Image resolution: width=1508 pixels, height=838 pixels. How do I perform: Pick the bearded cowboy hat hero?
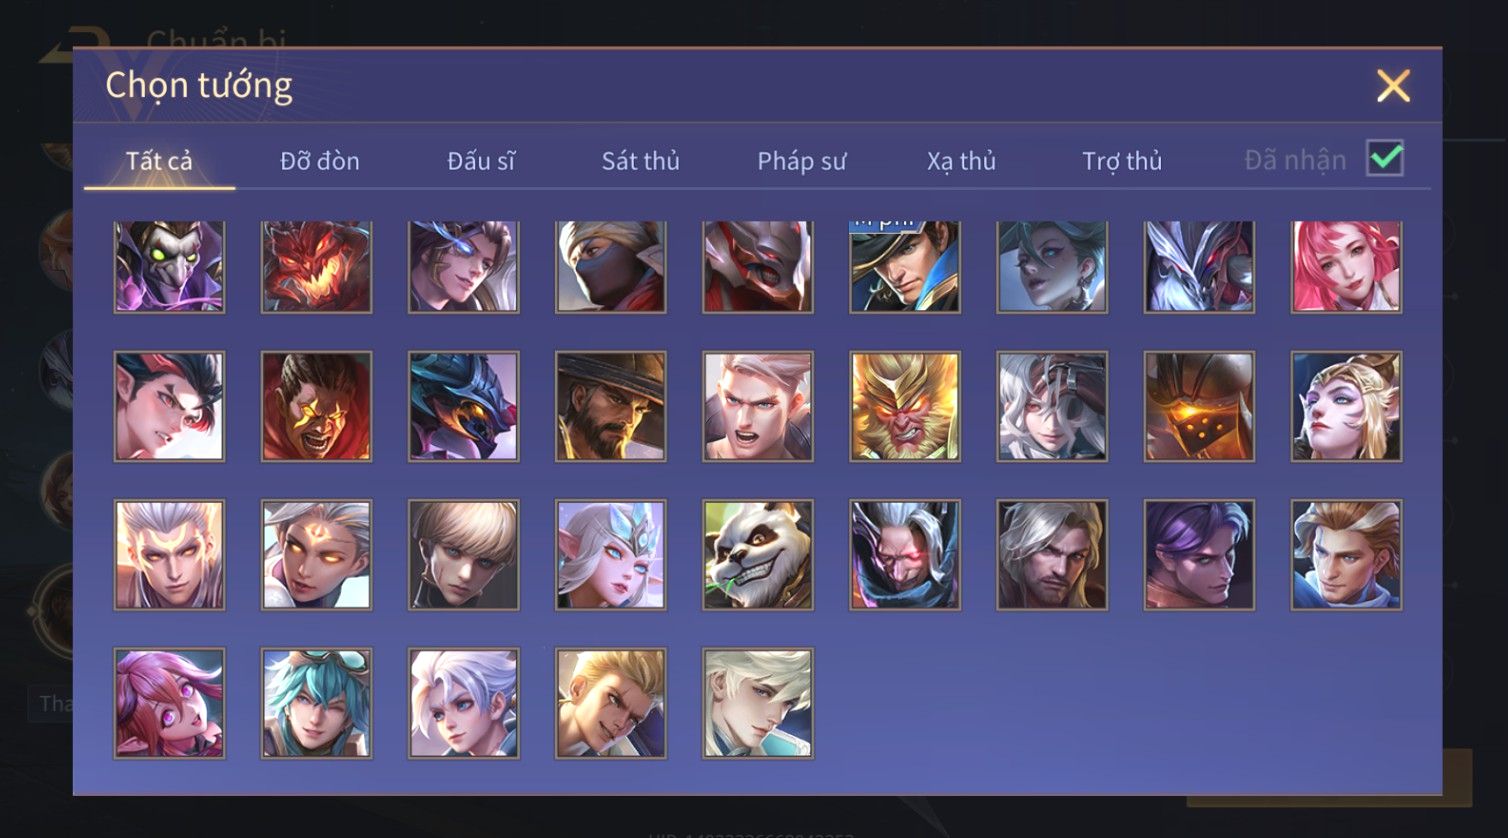coord(611,407)
